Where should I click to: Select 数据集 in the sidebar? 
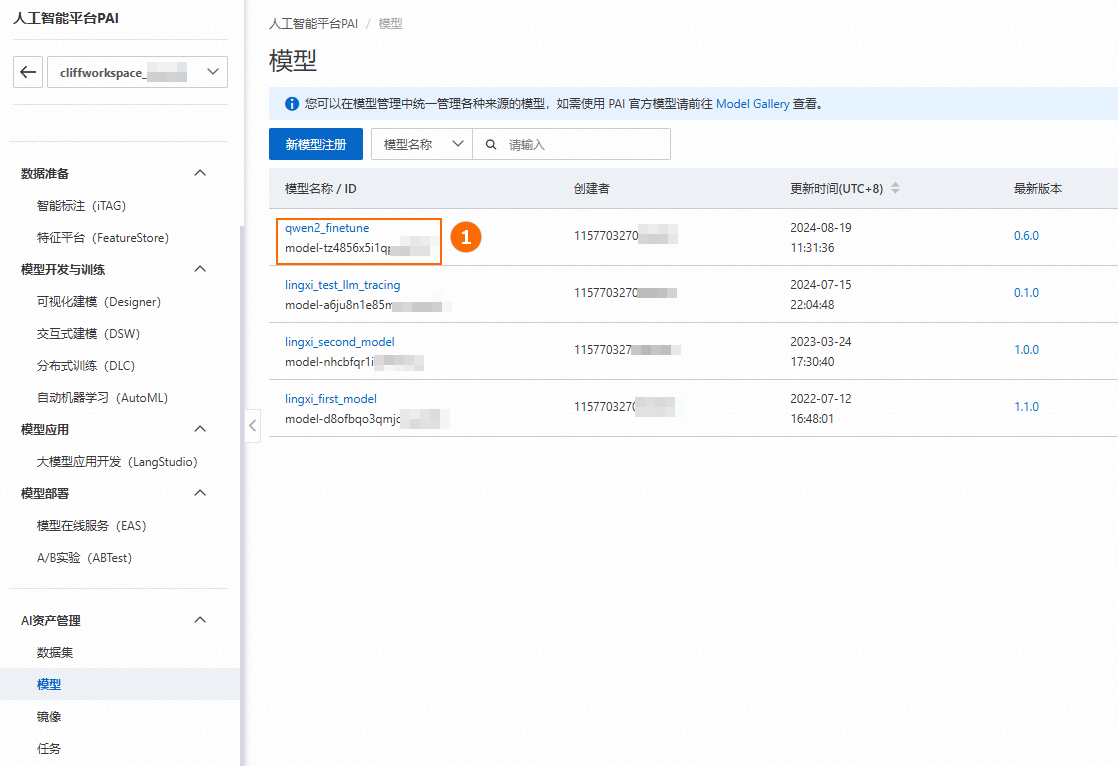55,653
